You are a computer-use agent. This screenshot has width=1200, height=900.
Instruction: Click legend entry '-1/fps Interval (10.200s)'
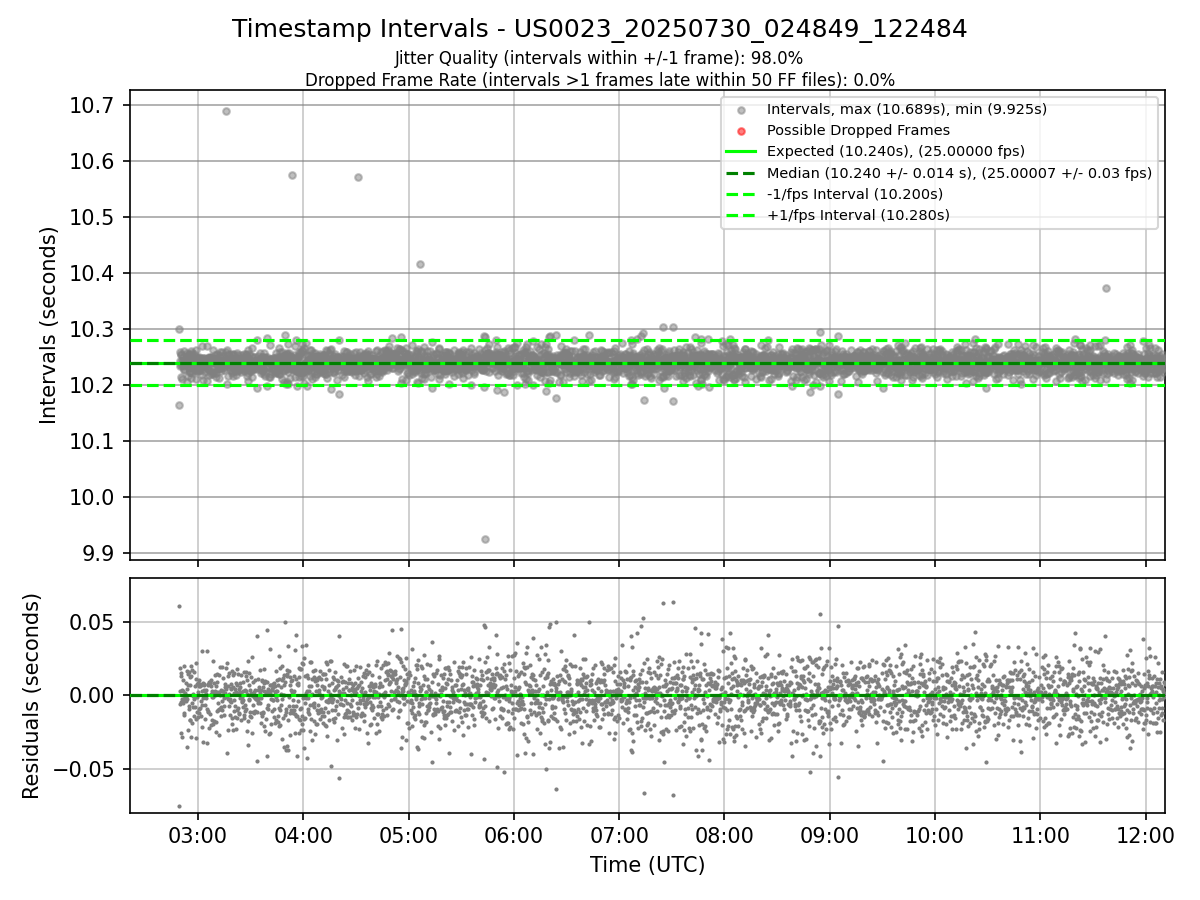coord(855,193)
